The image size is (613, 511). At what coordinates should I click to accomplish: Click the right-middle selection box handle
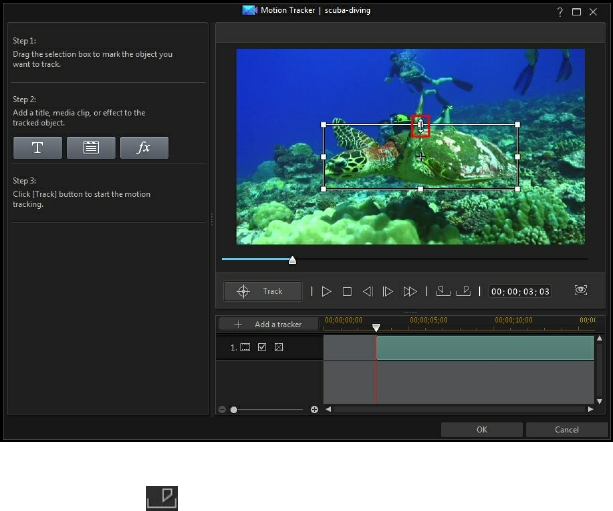pyautogui.click(x=518, y=157)
